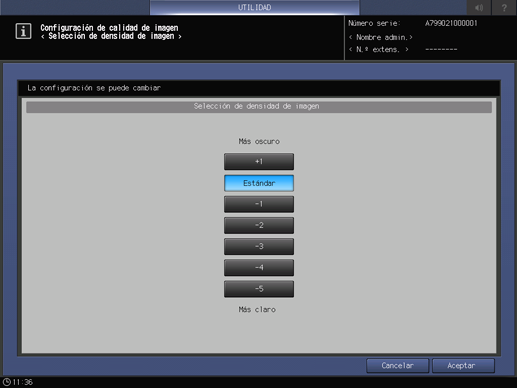Click 'La configuración se puede cambiar' message

pos(94,88)
